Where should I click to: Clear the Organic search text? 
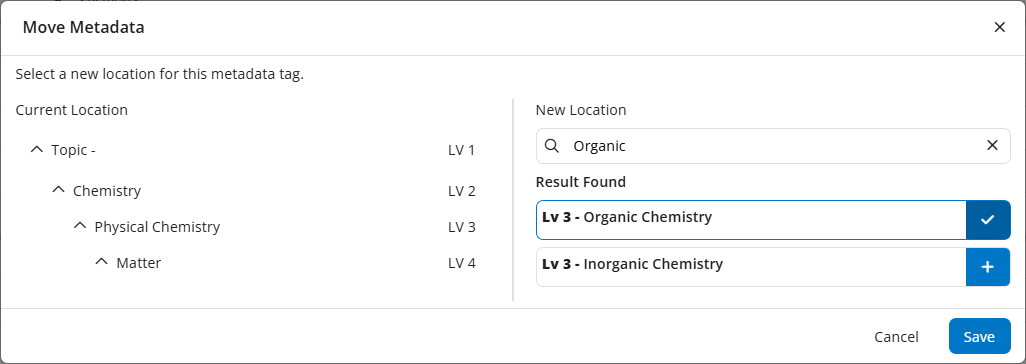coord(993,145)
